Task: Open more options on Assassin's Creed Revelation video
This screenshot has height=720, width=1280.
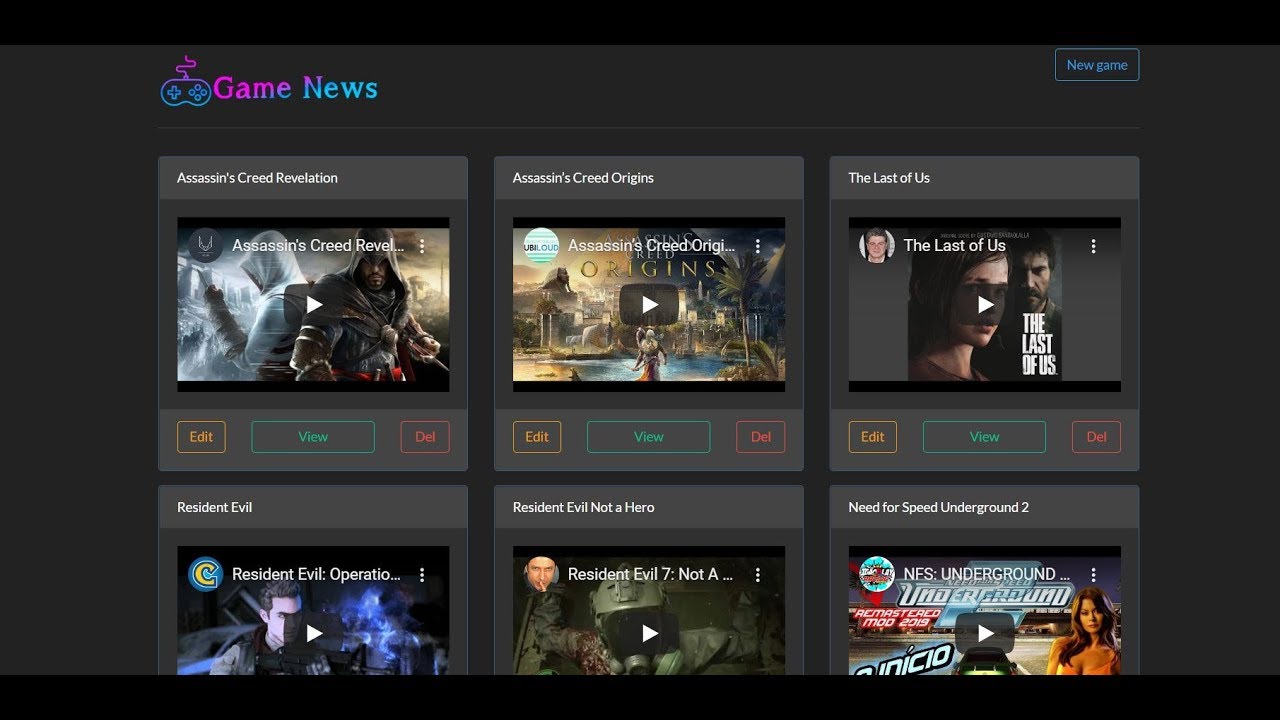Action: tap(422, 246)
